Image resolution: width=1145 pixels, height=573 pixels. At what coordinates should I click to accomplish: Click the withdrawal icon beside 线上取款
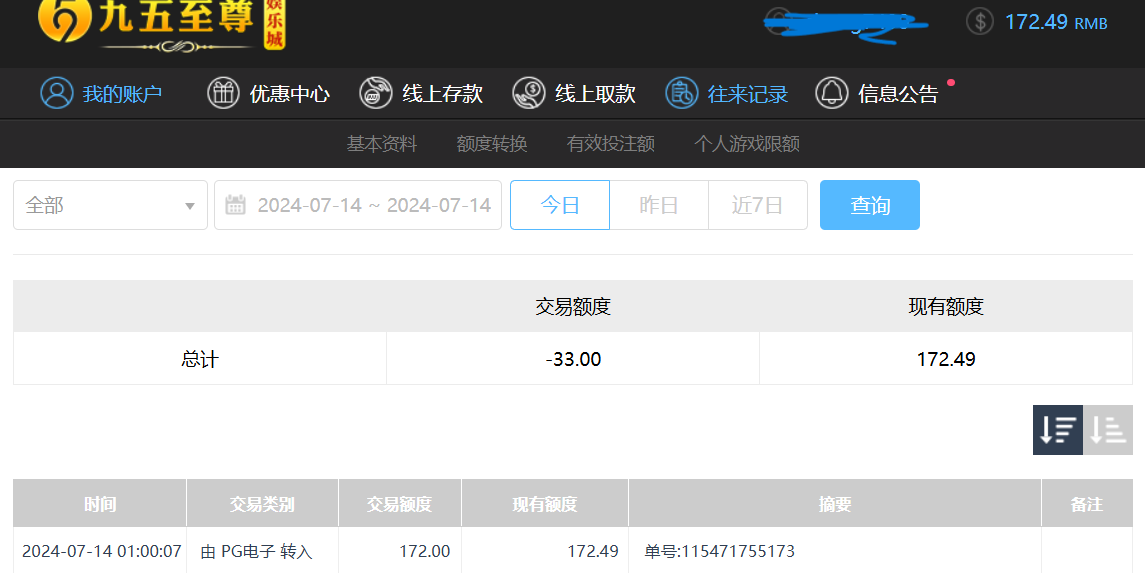pos(529,93)
